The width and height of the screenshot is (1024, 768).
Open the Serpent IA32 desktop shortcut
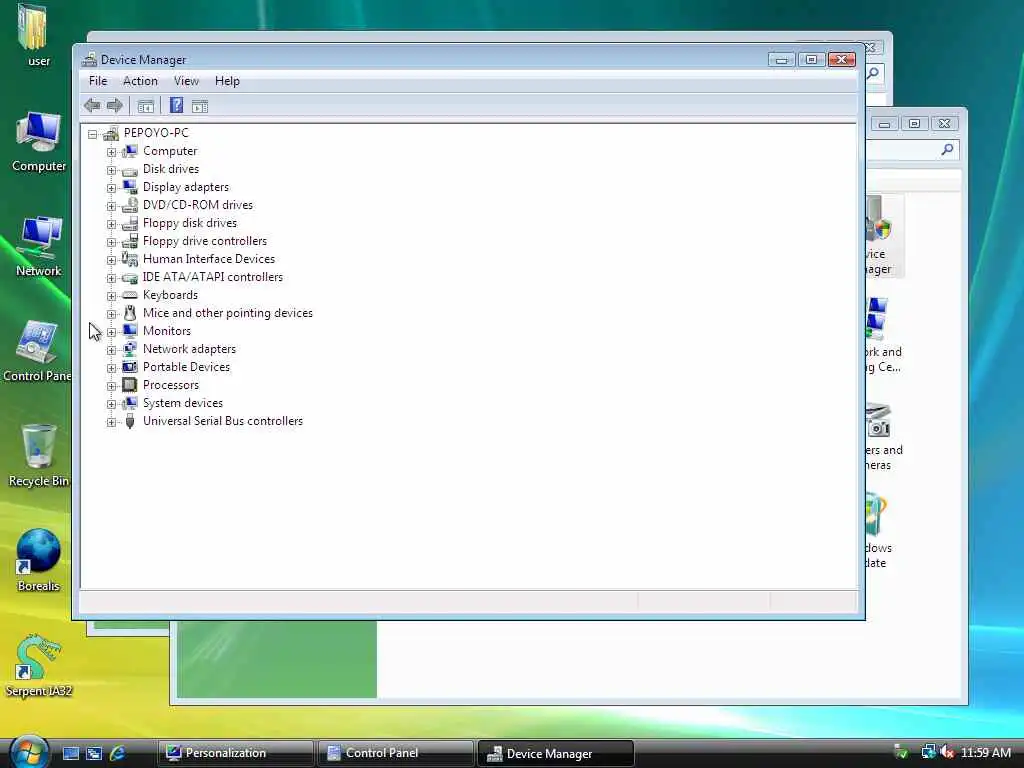39,665
